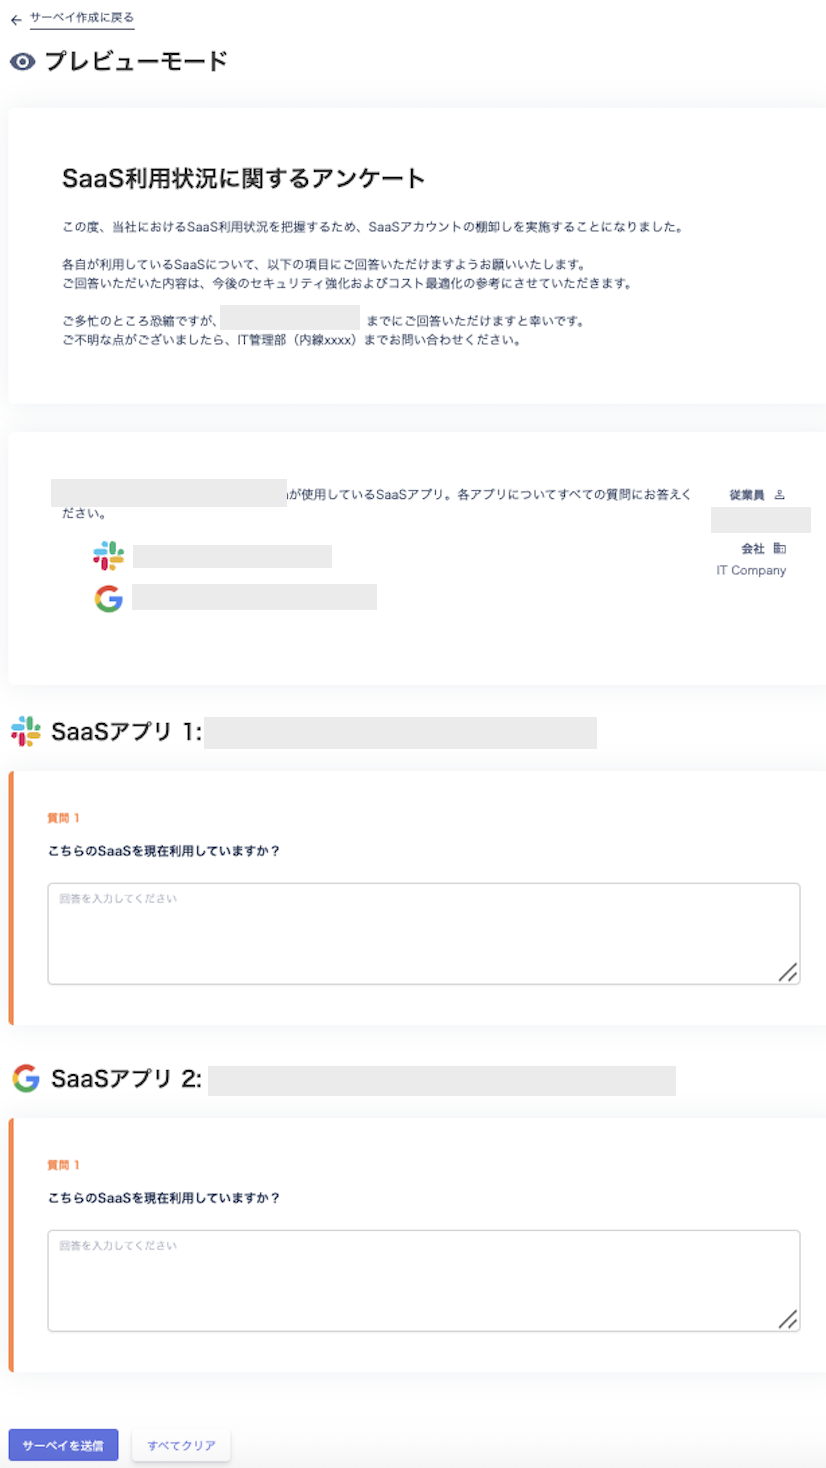This screenshot has height=1468, width=826.
Task: Click the Slack icon in the app list
Action: pos(108,556)
